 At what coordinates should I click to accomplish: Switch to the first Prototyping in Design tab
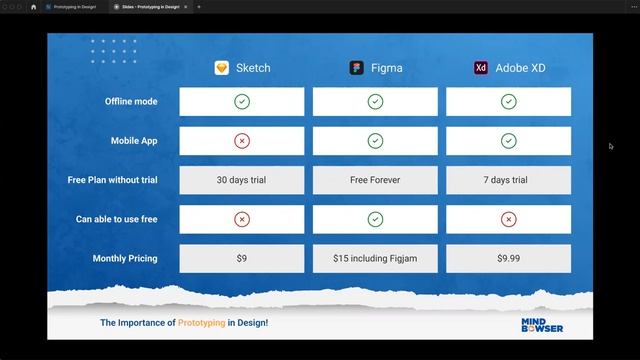[x=71, y=7]
